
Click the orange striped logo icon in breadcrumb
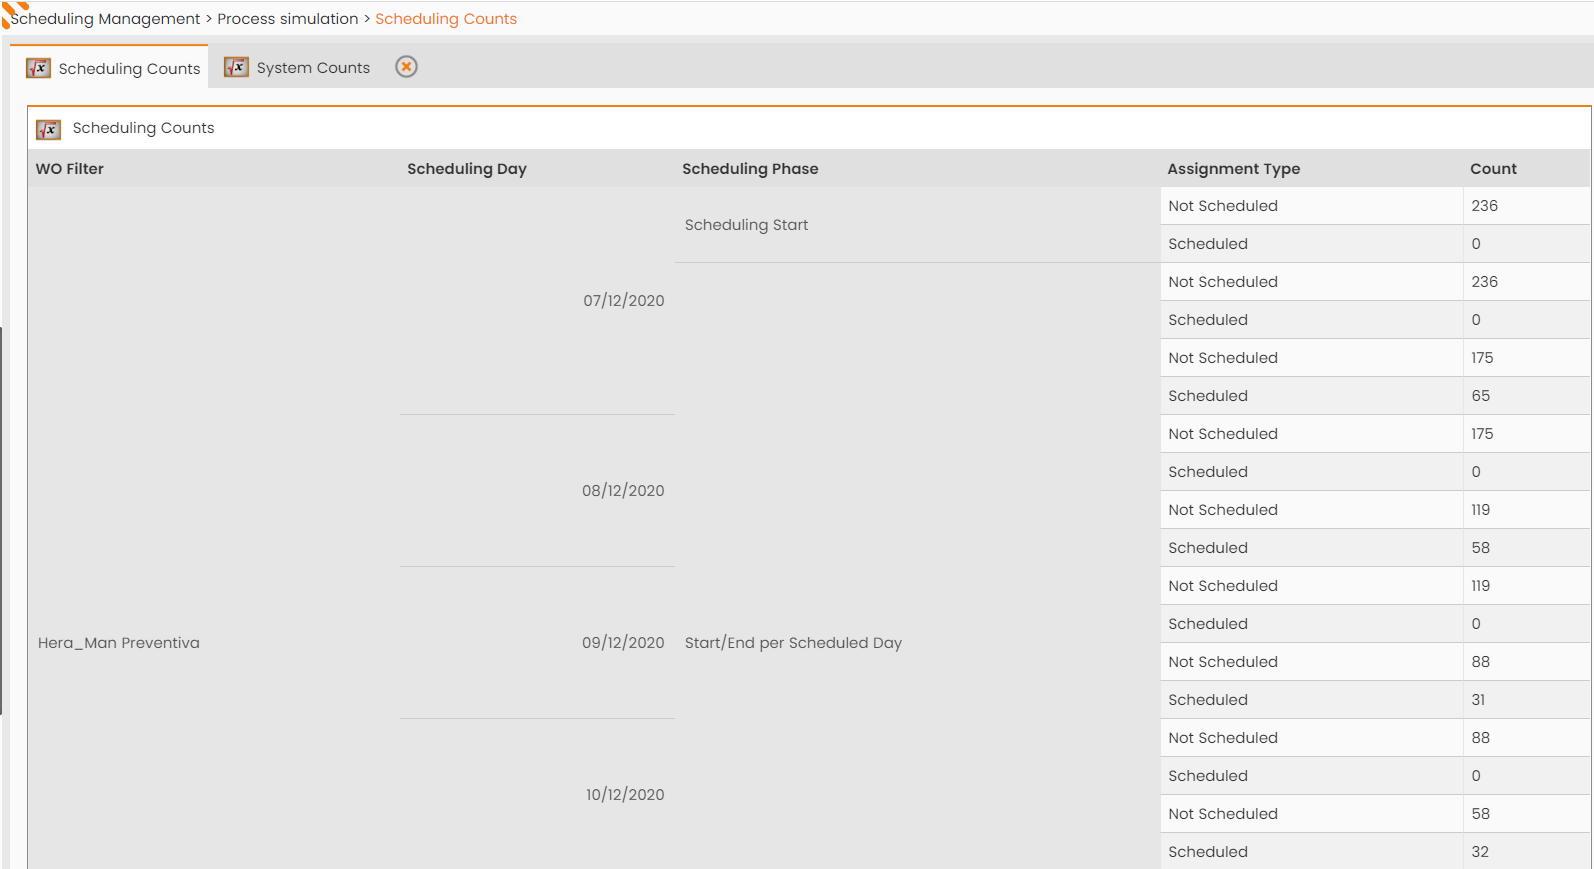[14, 13]
